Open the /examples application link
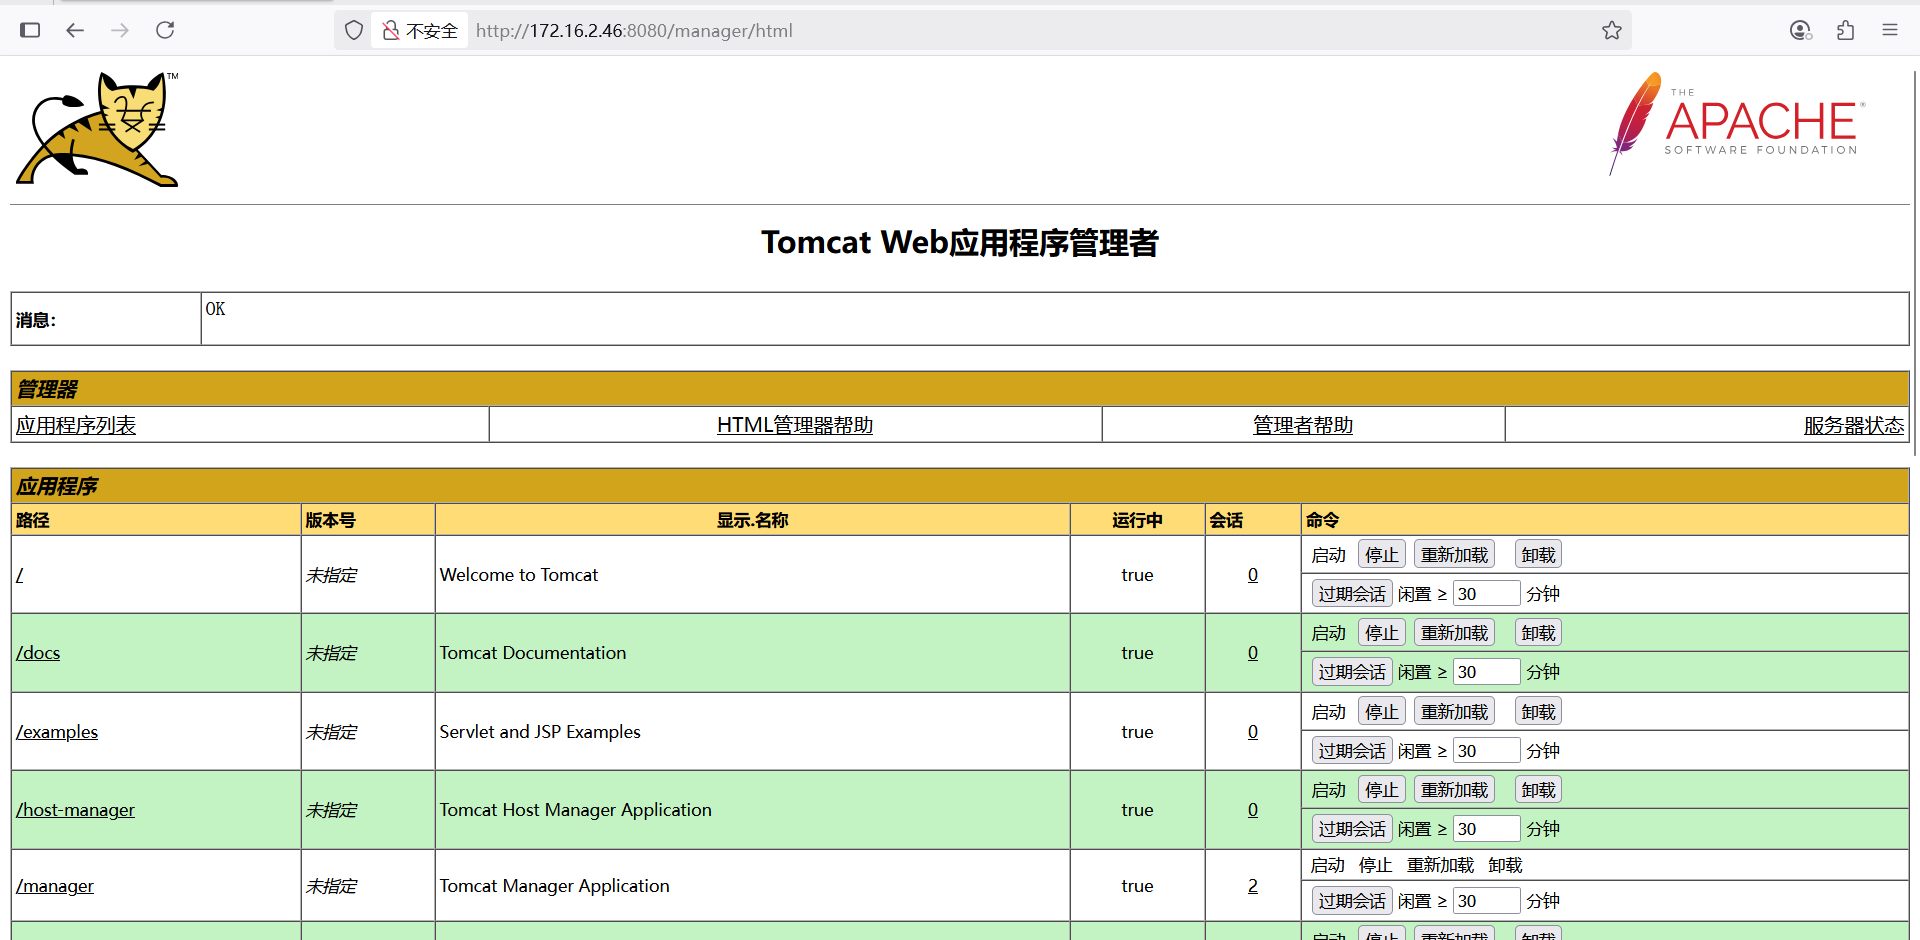This screenshot has width=1920, height=940. pyautogui.click(x=57, y=732)
